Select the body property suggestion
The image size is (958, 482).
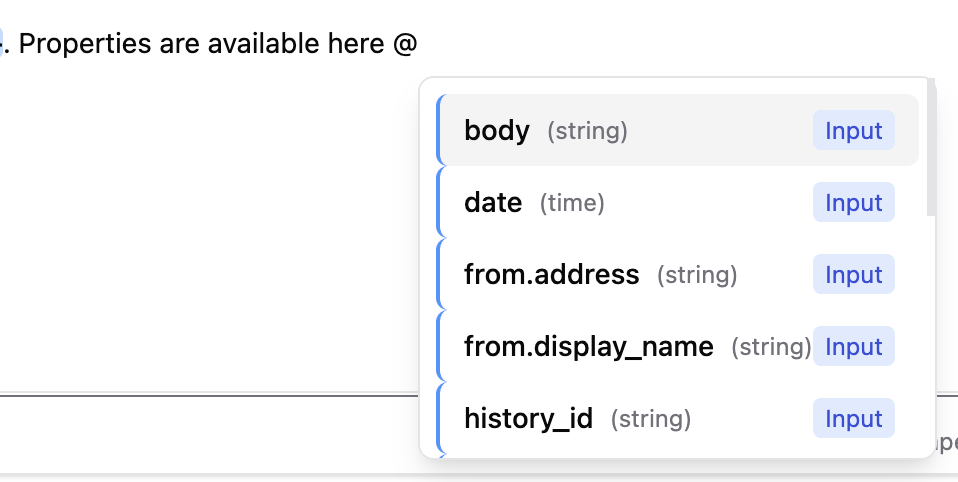click(497, 131)
